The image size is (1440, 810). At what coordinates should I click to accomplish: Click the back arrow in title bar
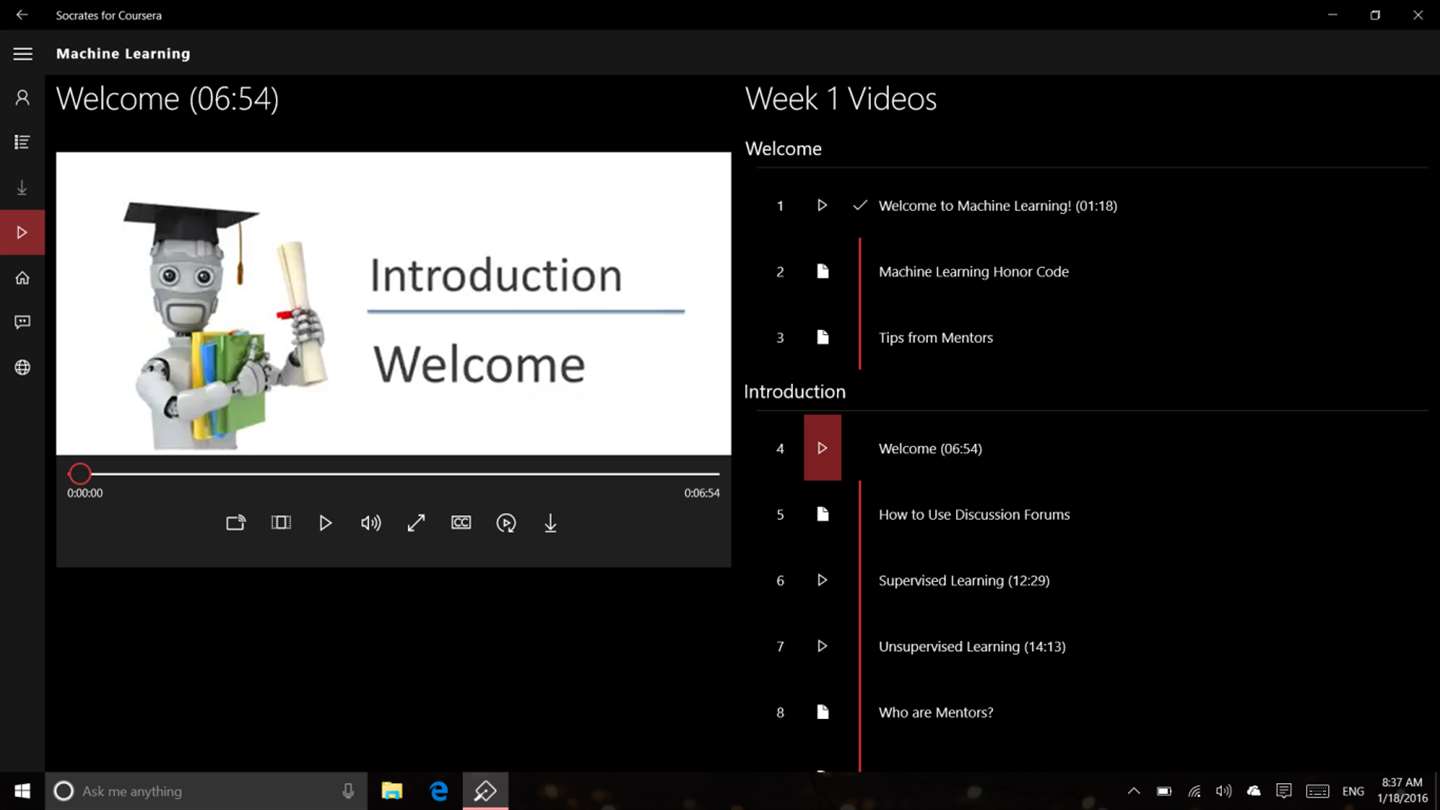pyautogui.click(x=22, y=15)
